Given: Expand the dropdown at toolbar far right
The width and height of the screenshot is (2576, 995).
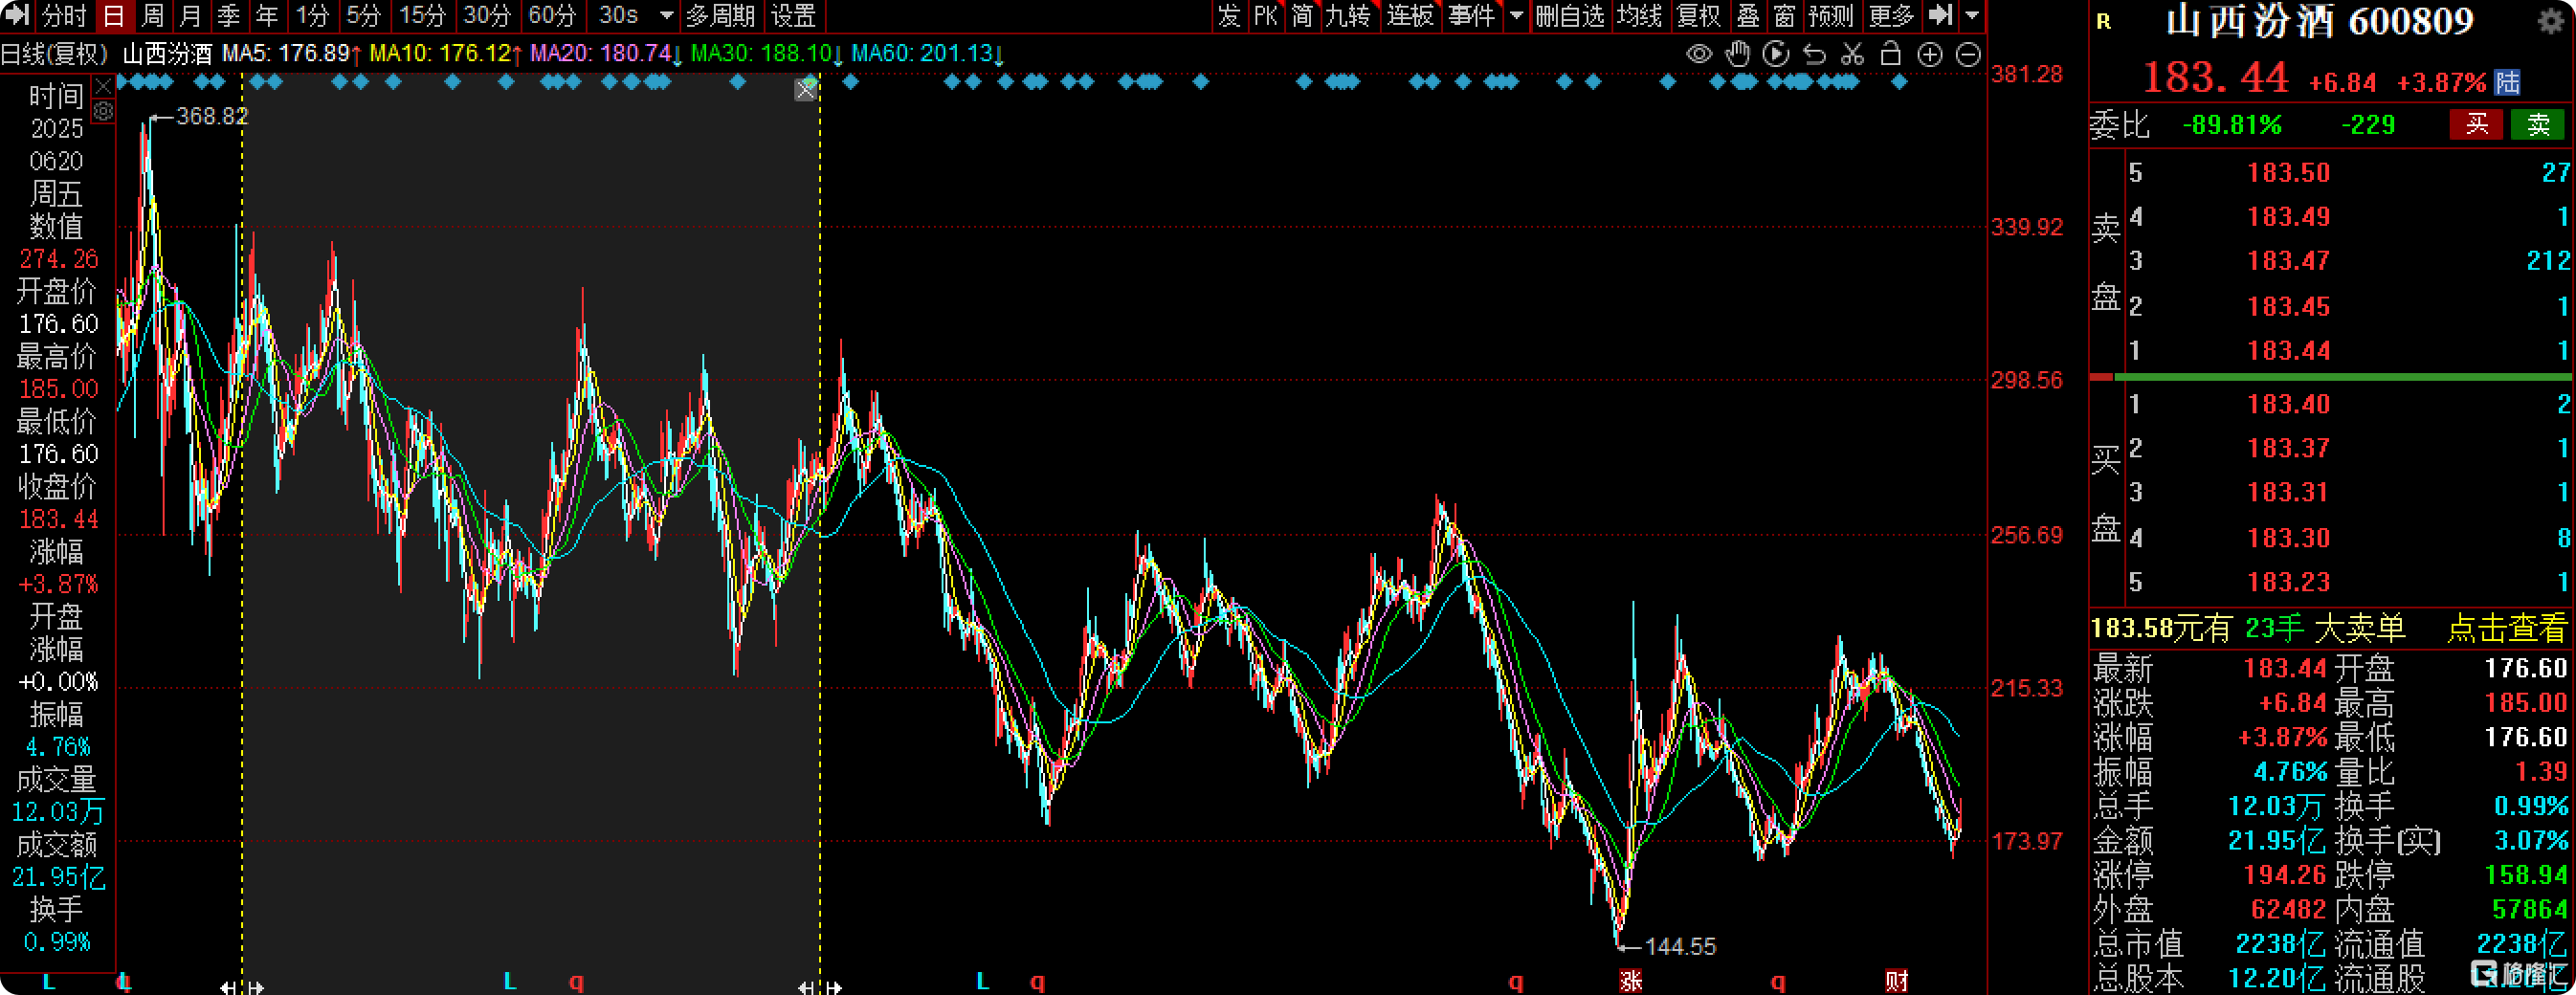Looking at the screenshot, I should (x=1972, y=15).
